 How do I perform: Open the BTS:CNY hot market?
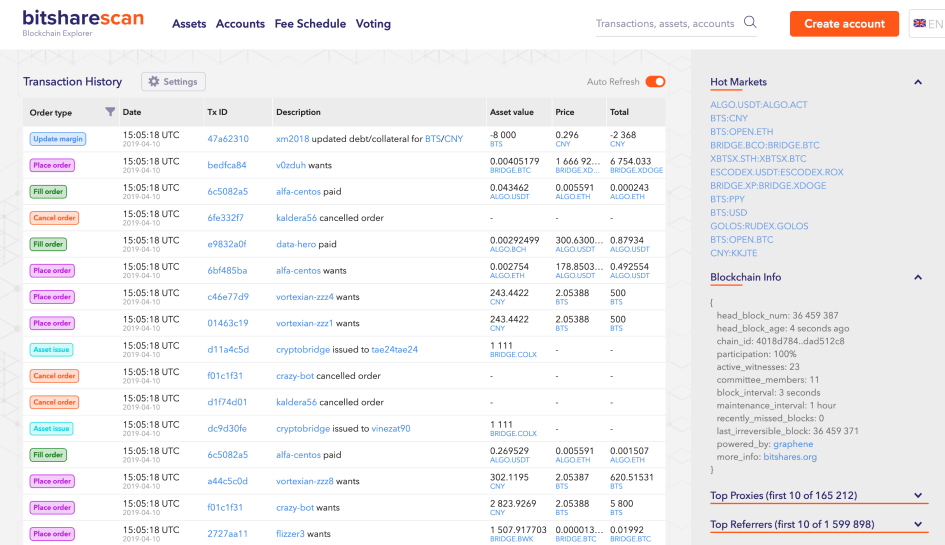tap(729, 118)
